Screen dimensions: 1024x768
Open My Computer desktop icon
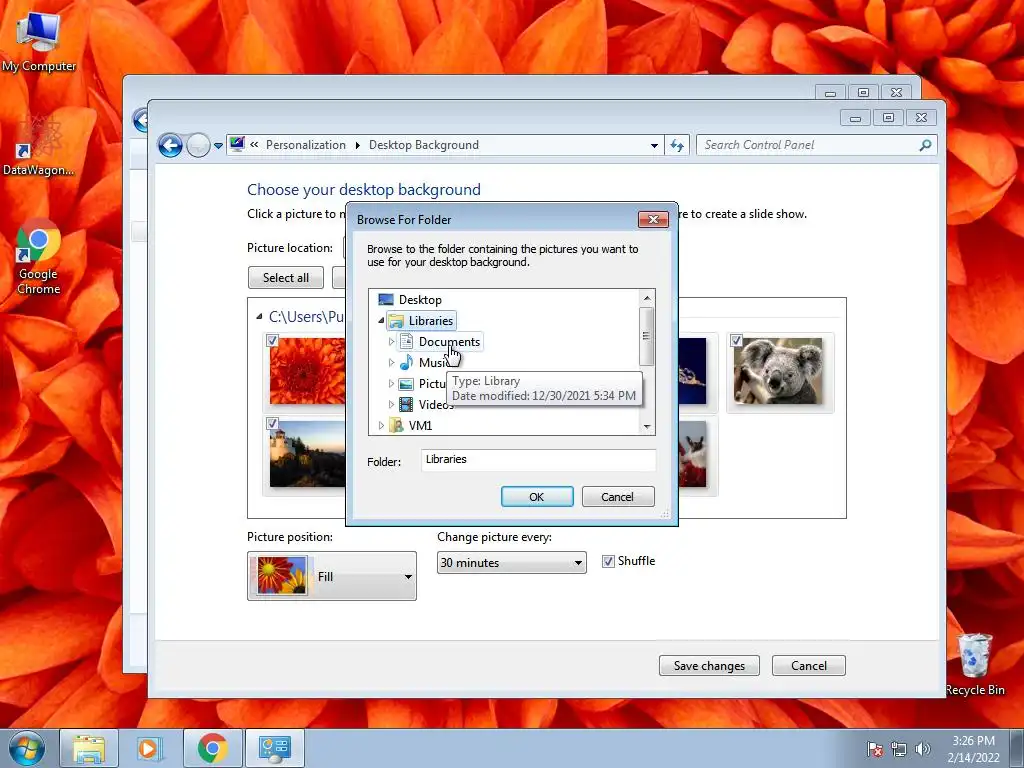[x=39, y=40]
